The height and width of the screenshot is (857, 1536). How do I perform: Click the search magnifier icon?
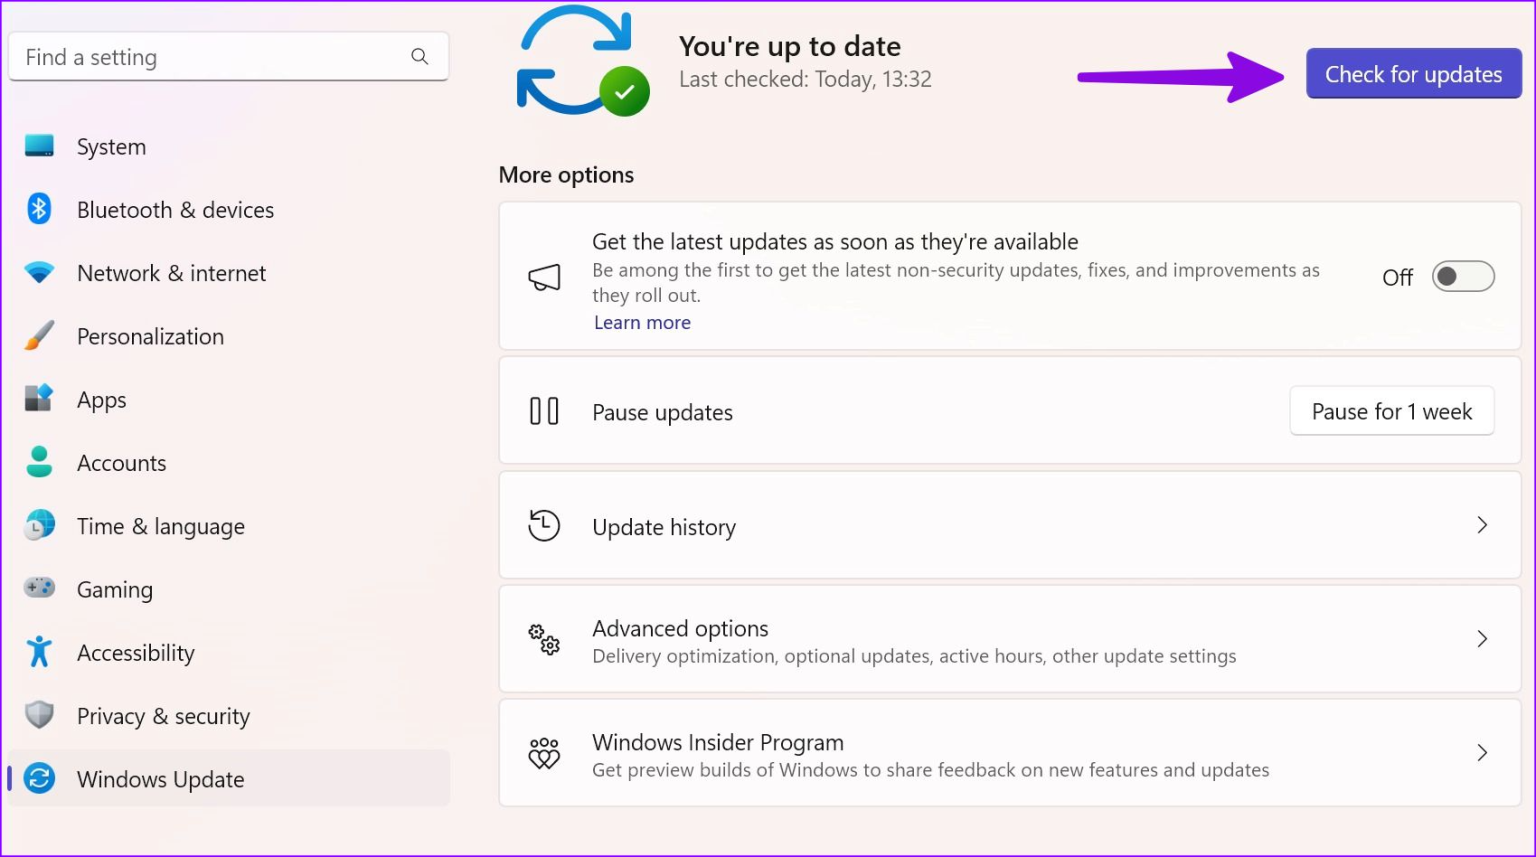(420, 57)
